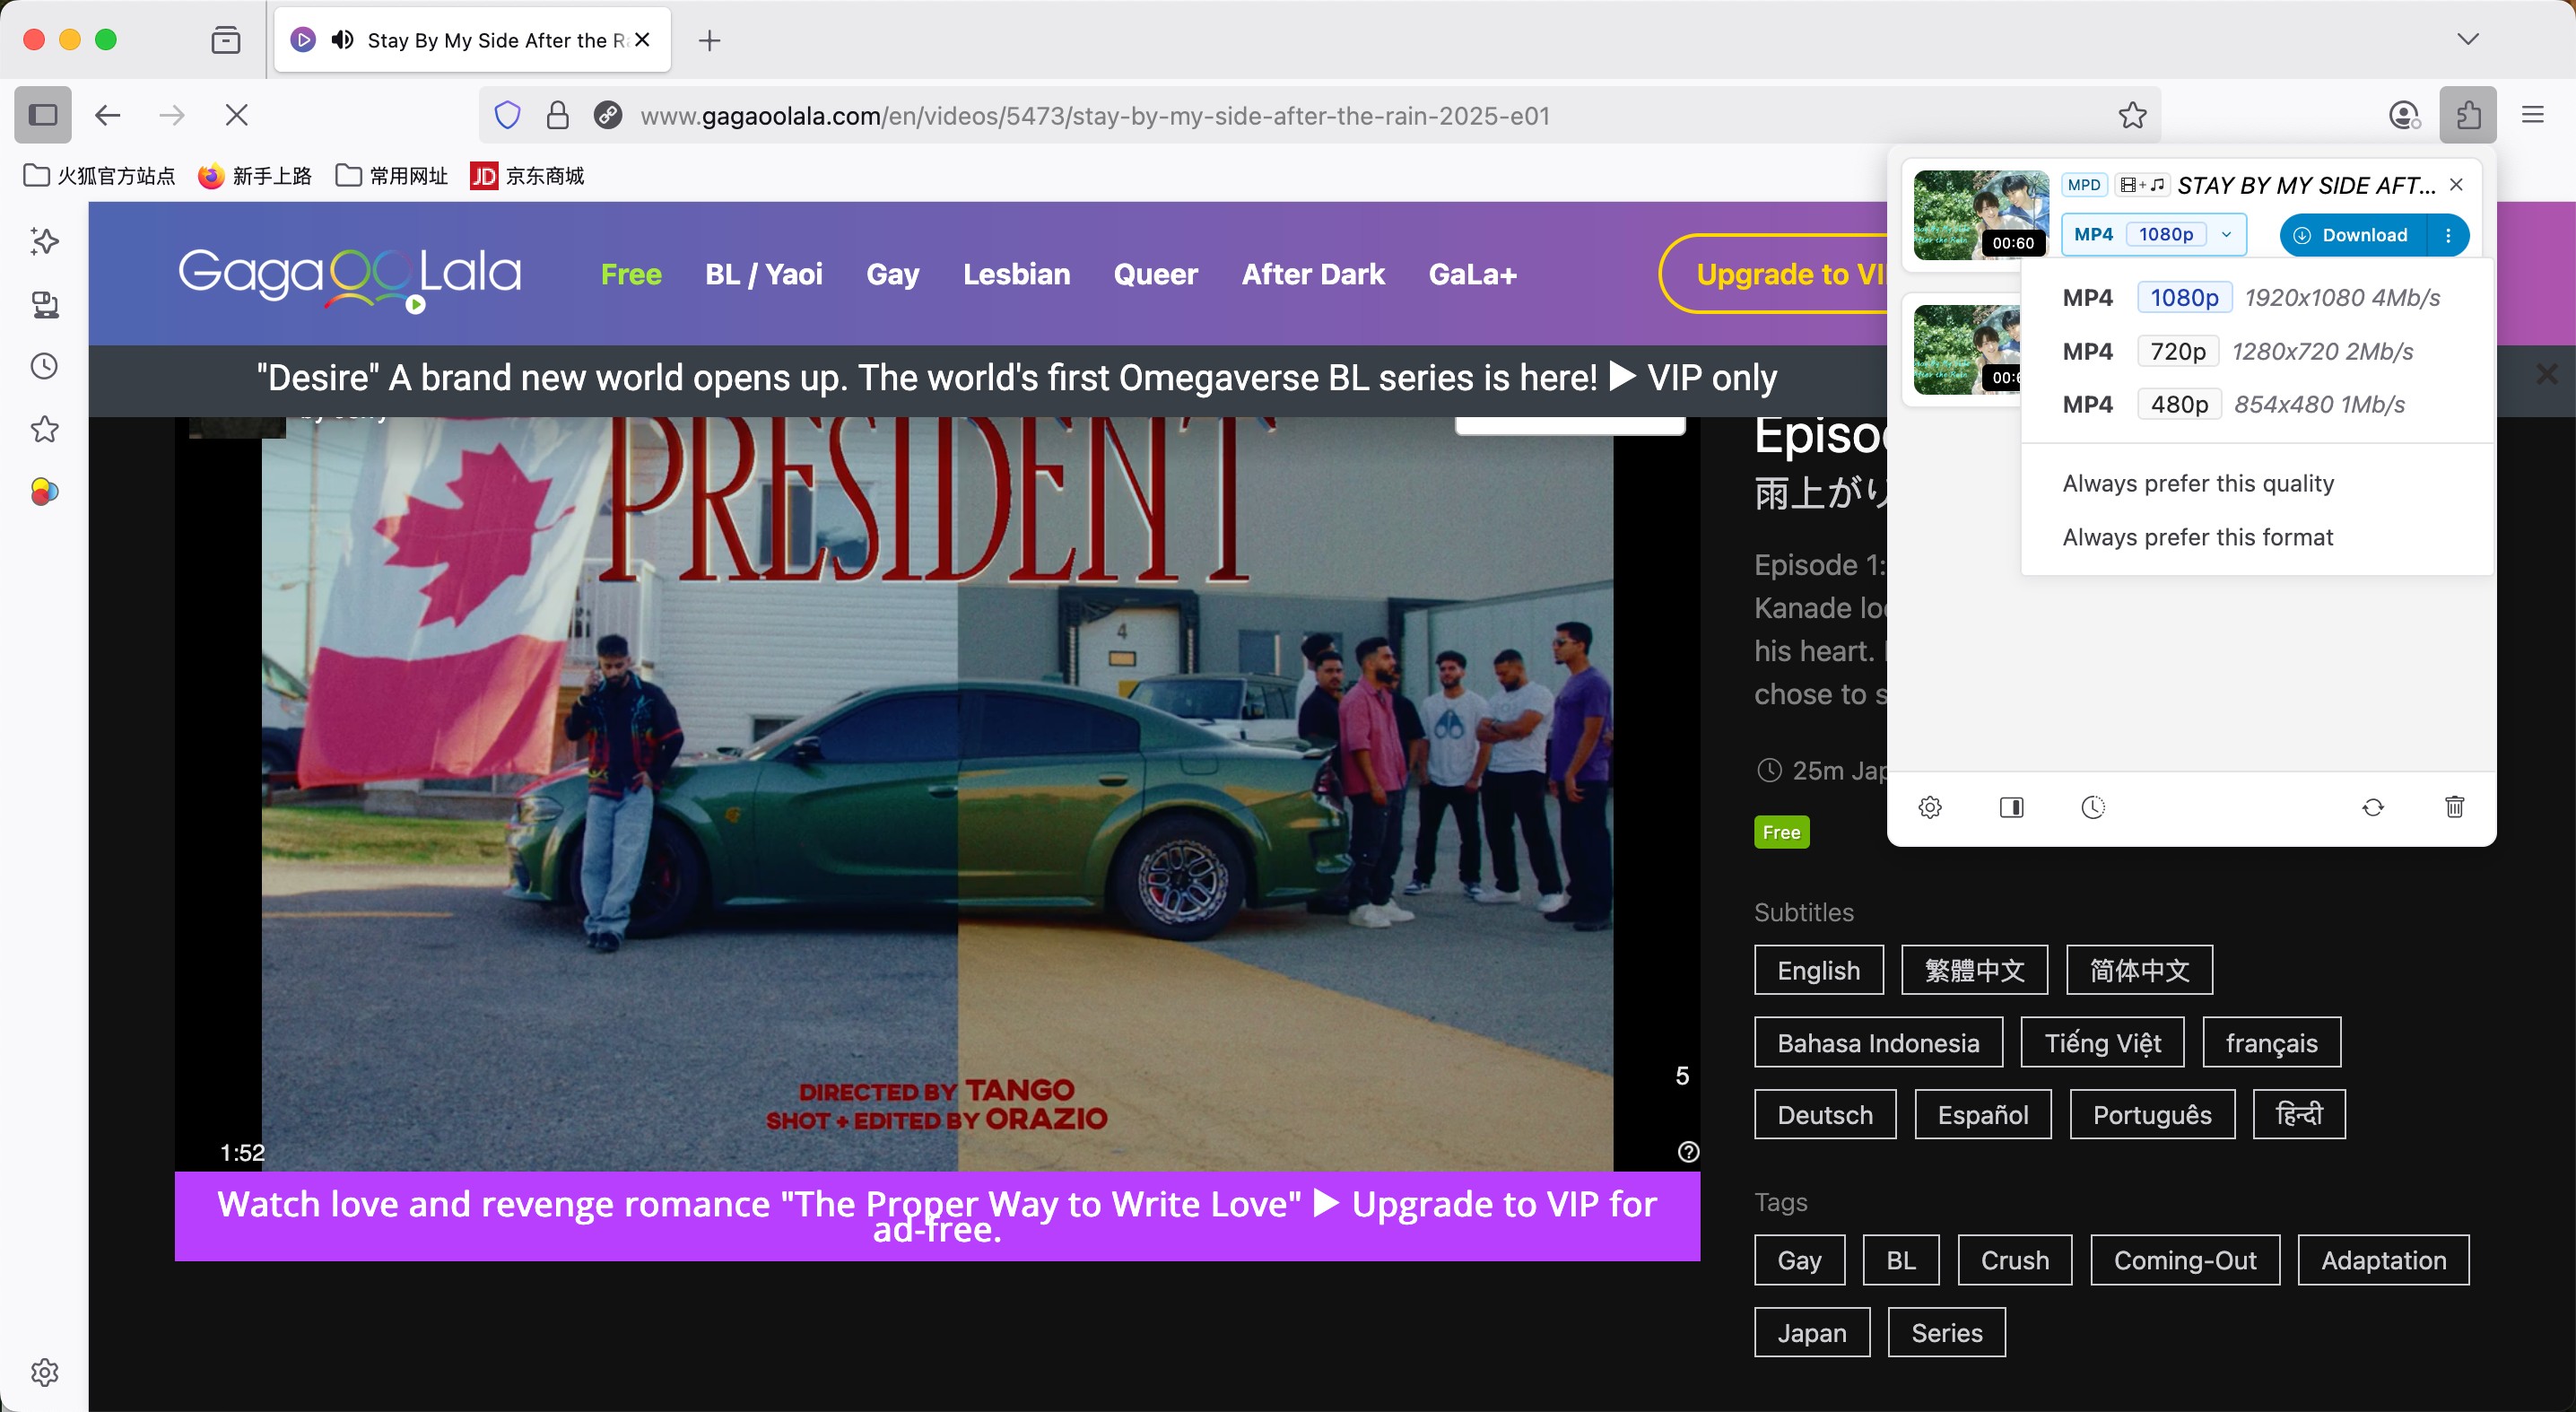Viewport: 2576px width, 1412px height.
Task: Open more download options three-dot menu
Action: click(2448, 235)
